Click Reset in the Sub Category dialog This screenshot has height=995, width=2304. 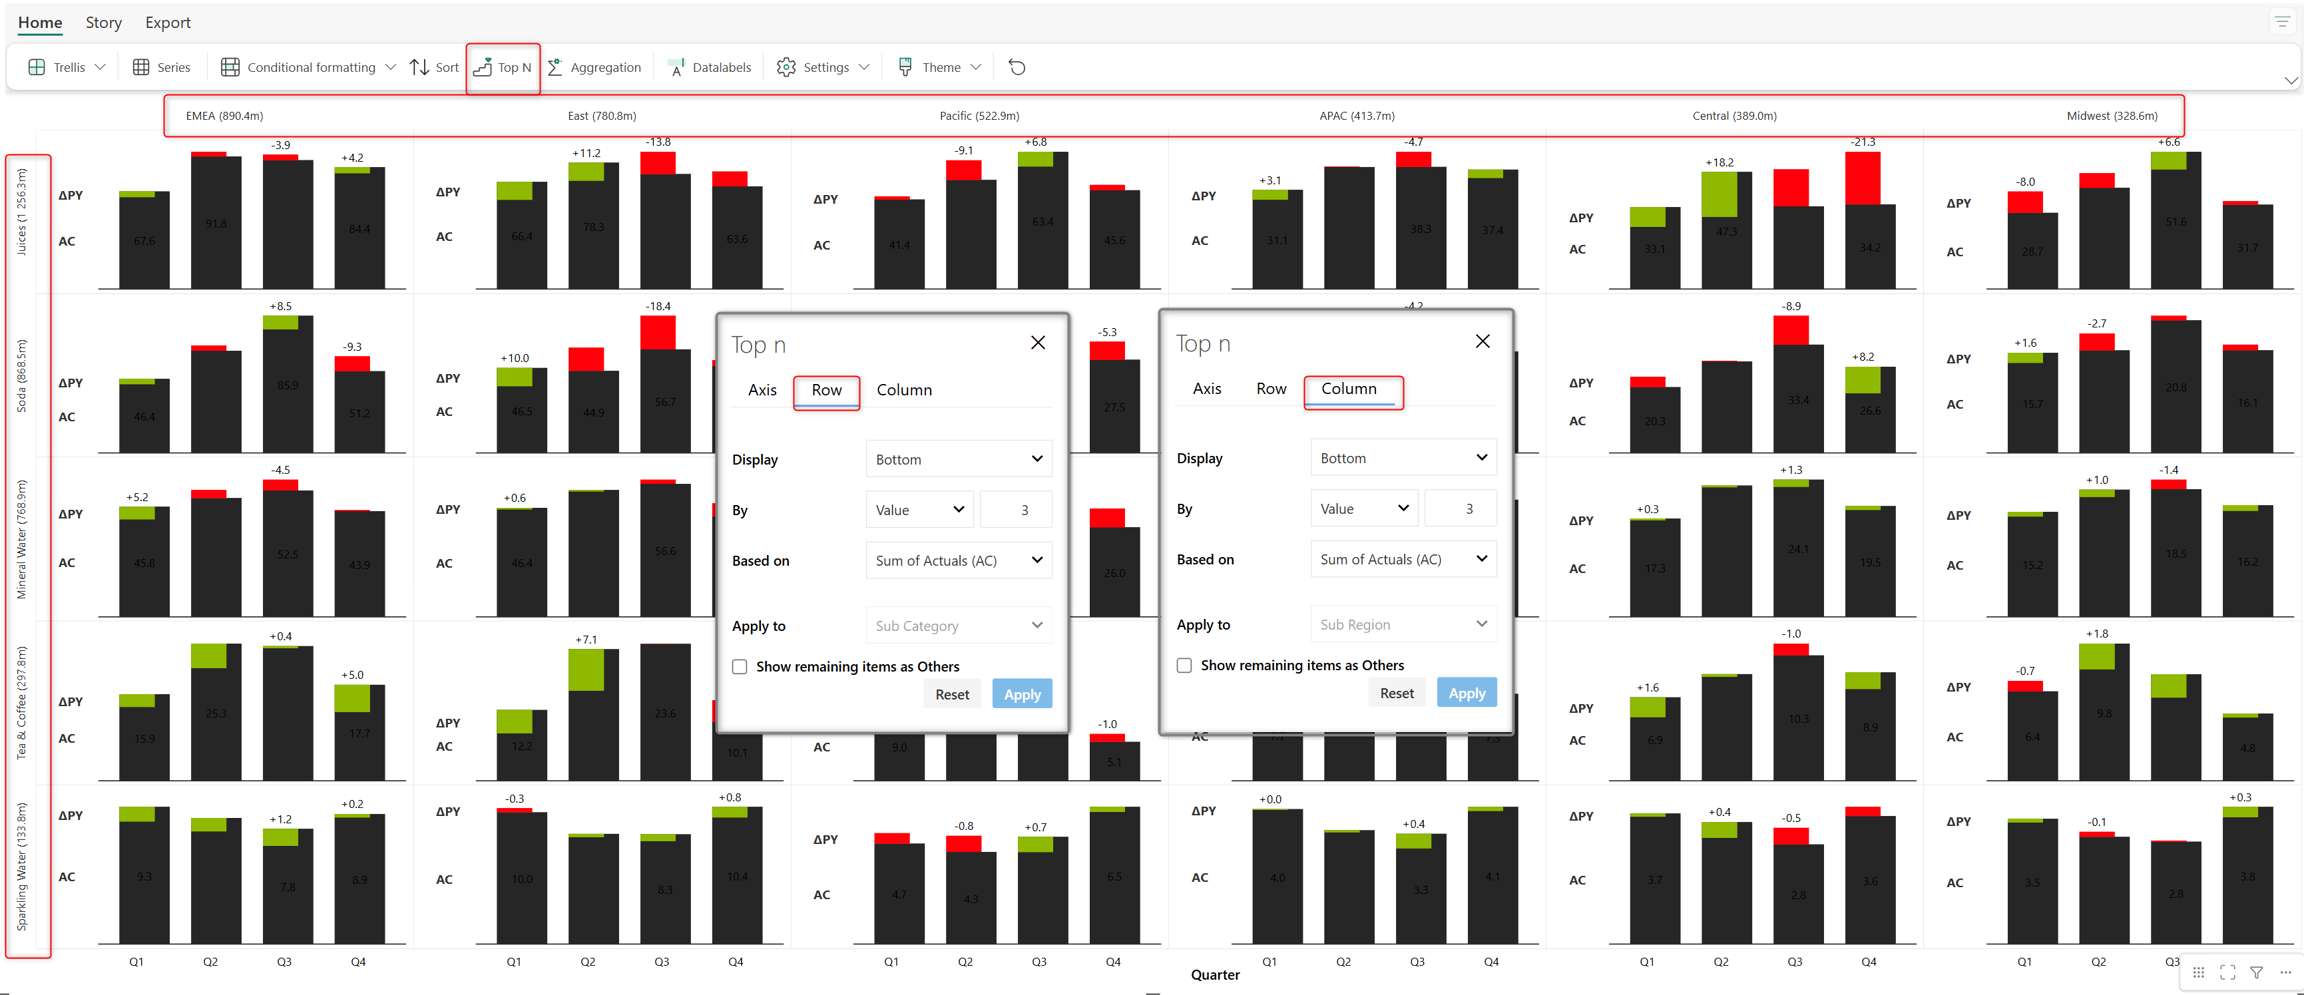tap(951, 694)
